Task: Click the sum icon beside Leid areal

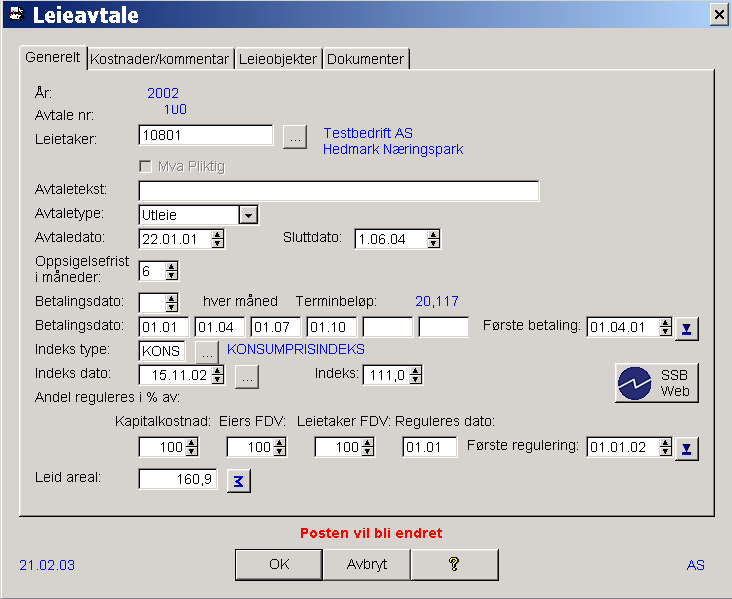Action: (239, 481)
